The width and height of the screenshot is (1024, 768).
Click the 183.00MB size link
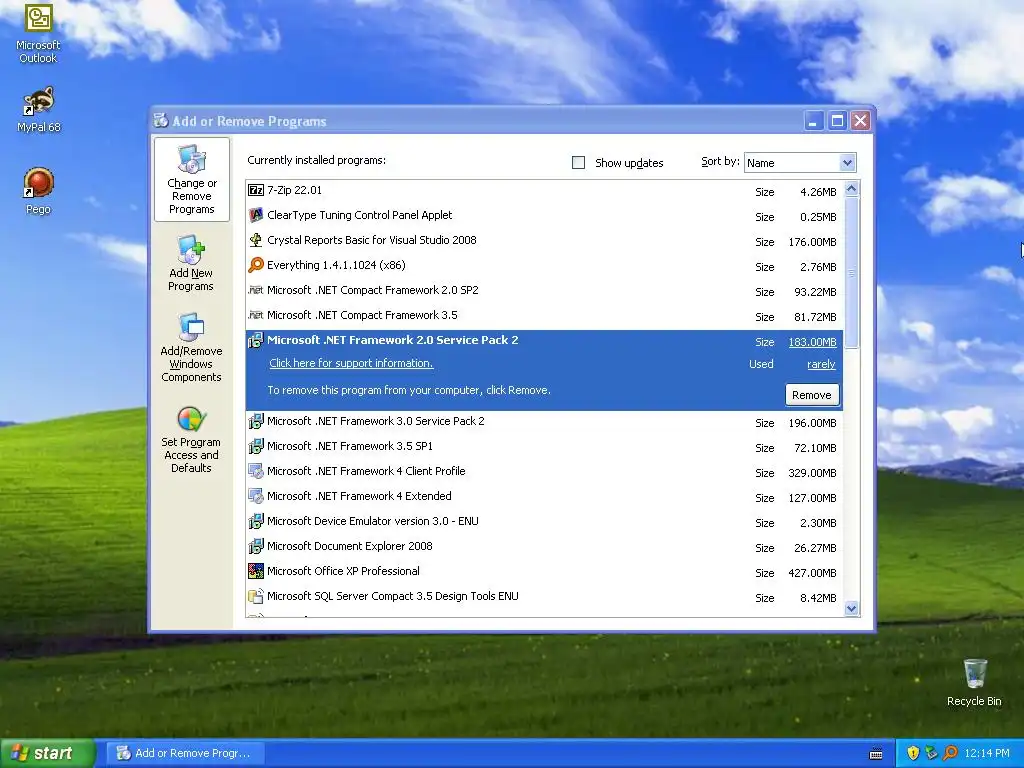tap(812, 342)
